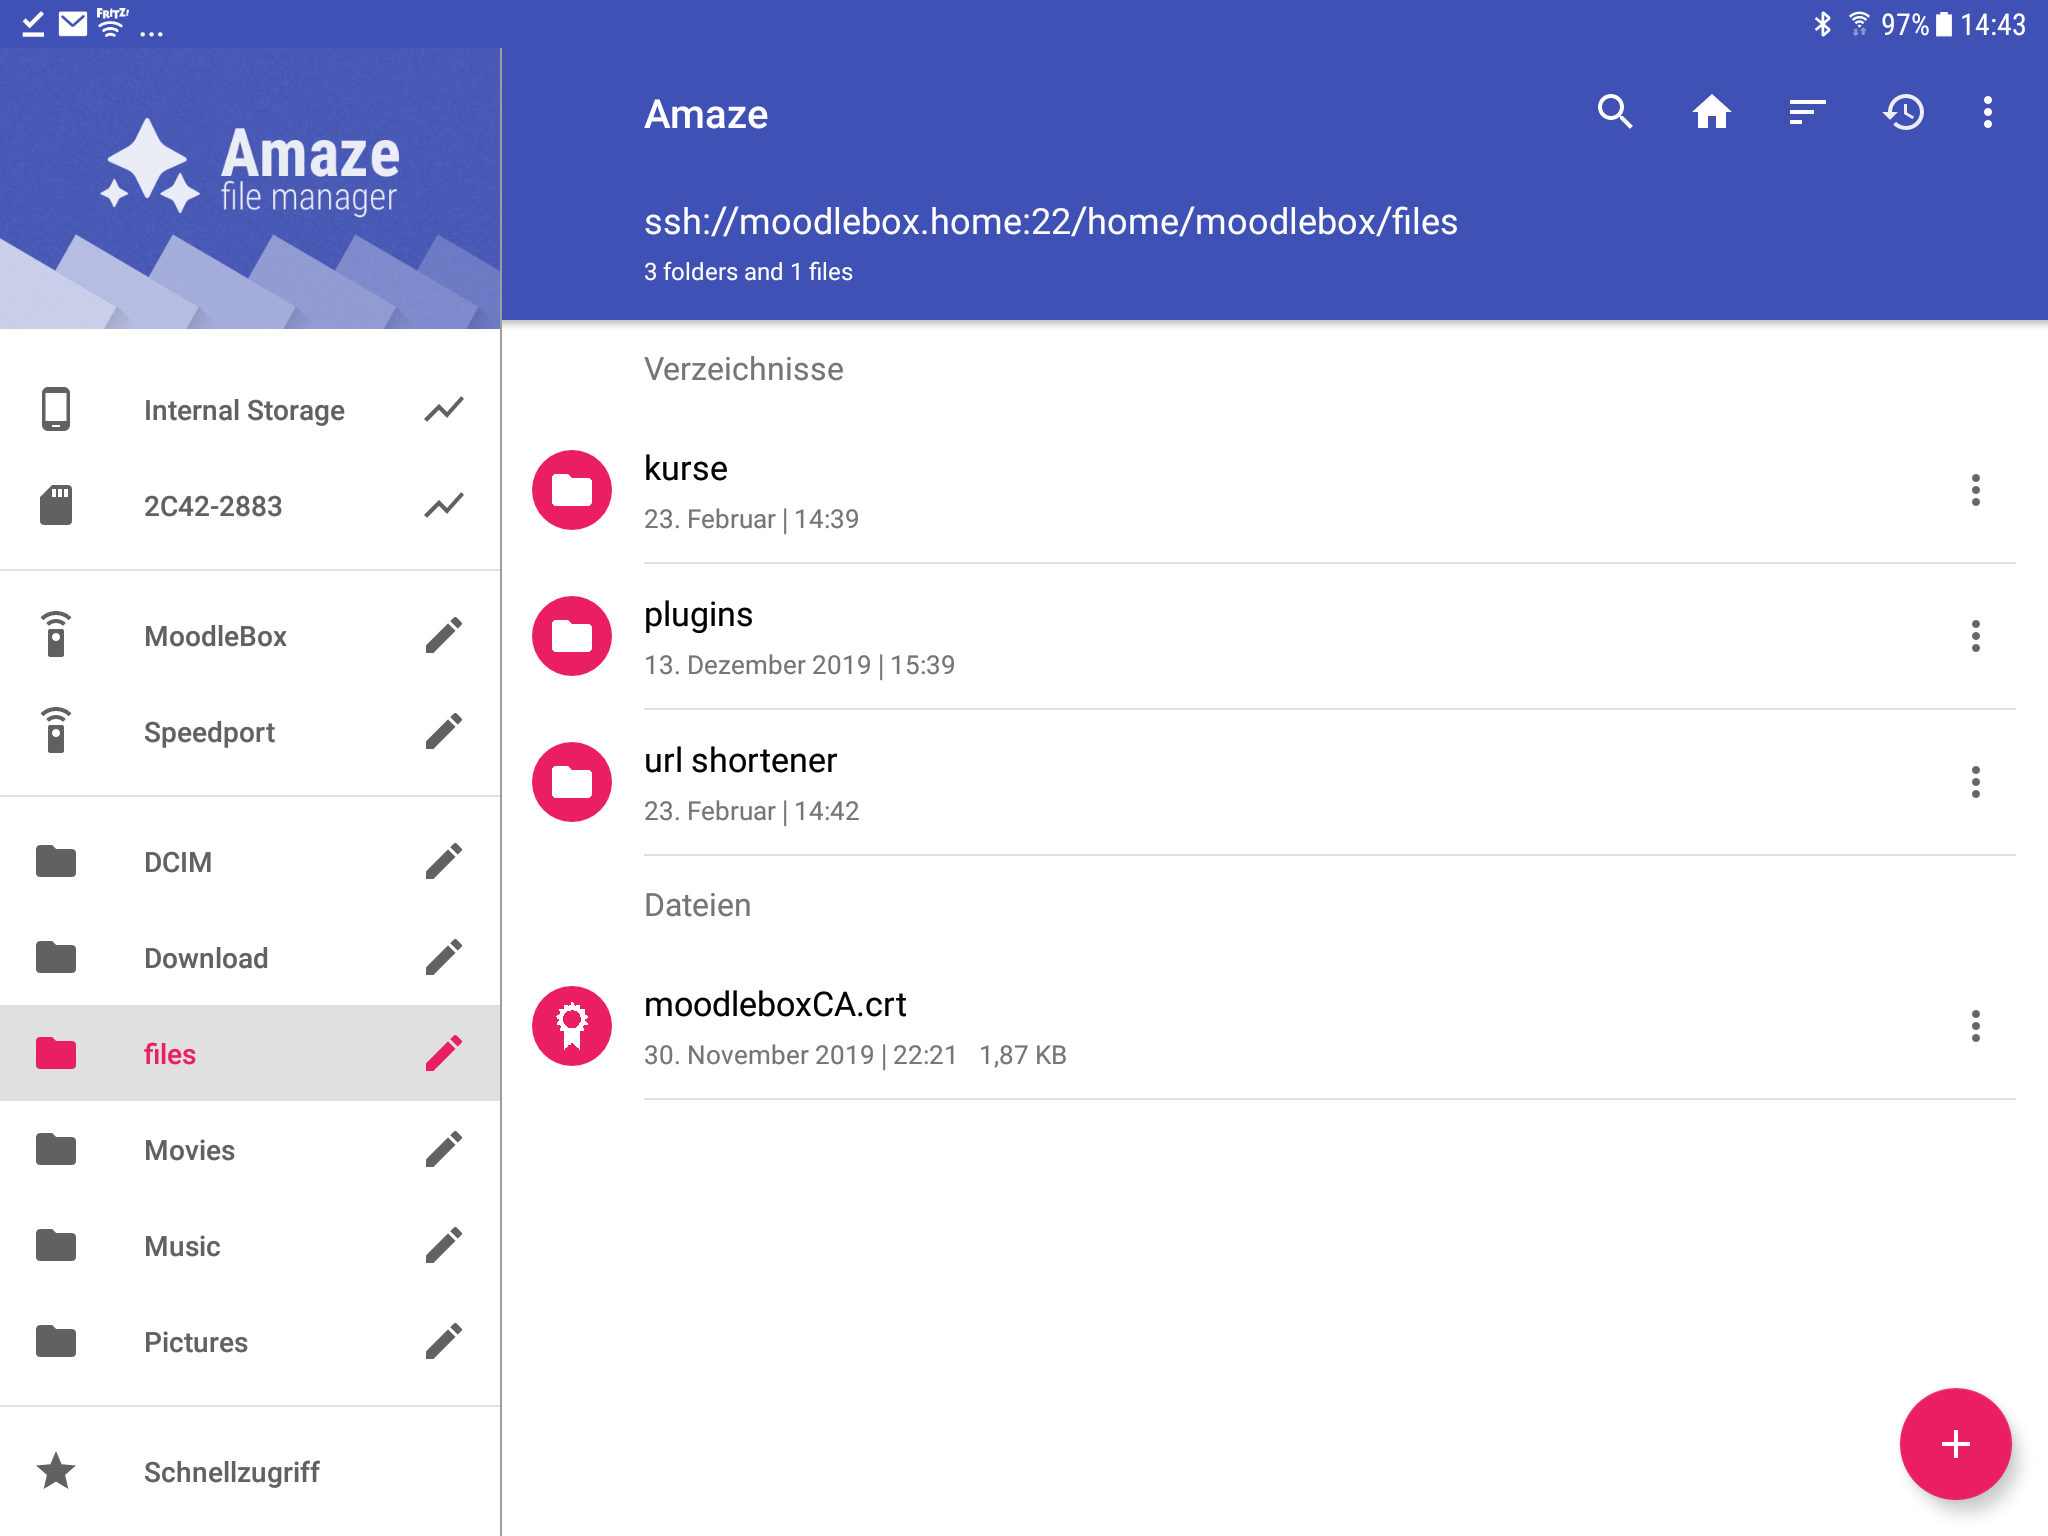Show storage usage graph for Internal Storage
2048x1536 pixels.
pos(444,409)
